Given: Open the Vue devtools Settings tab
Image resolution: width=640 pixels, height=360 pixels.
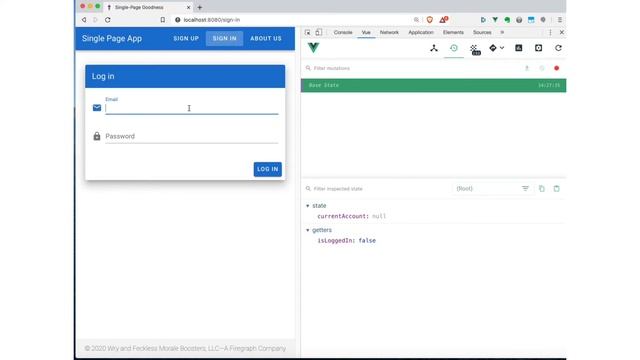Looking at the screenshot, I should [x=538, y=48].
